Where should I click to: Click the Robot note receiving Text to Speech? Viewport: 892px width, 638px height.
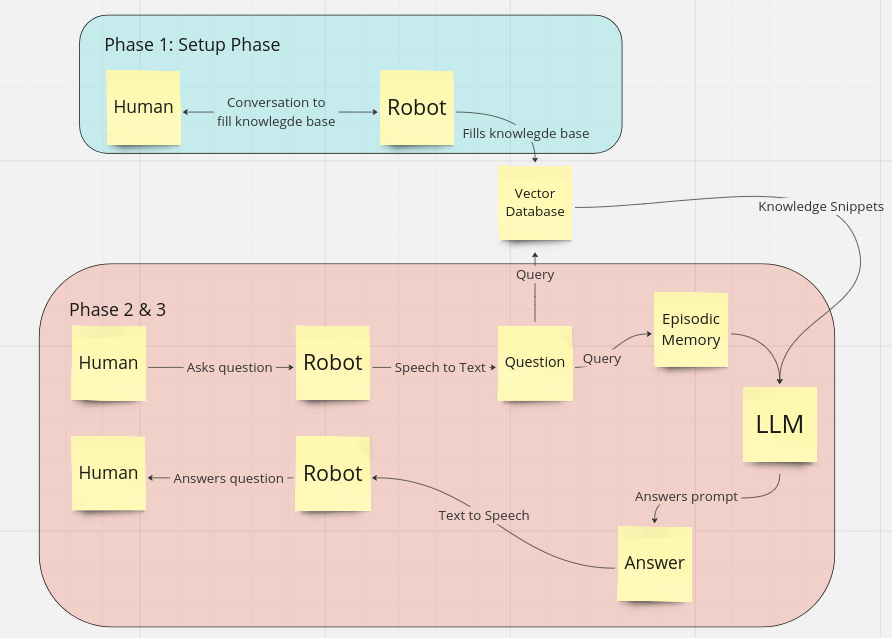(x=332, y=474)
